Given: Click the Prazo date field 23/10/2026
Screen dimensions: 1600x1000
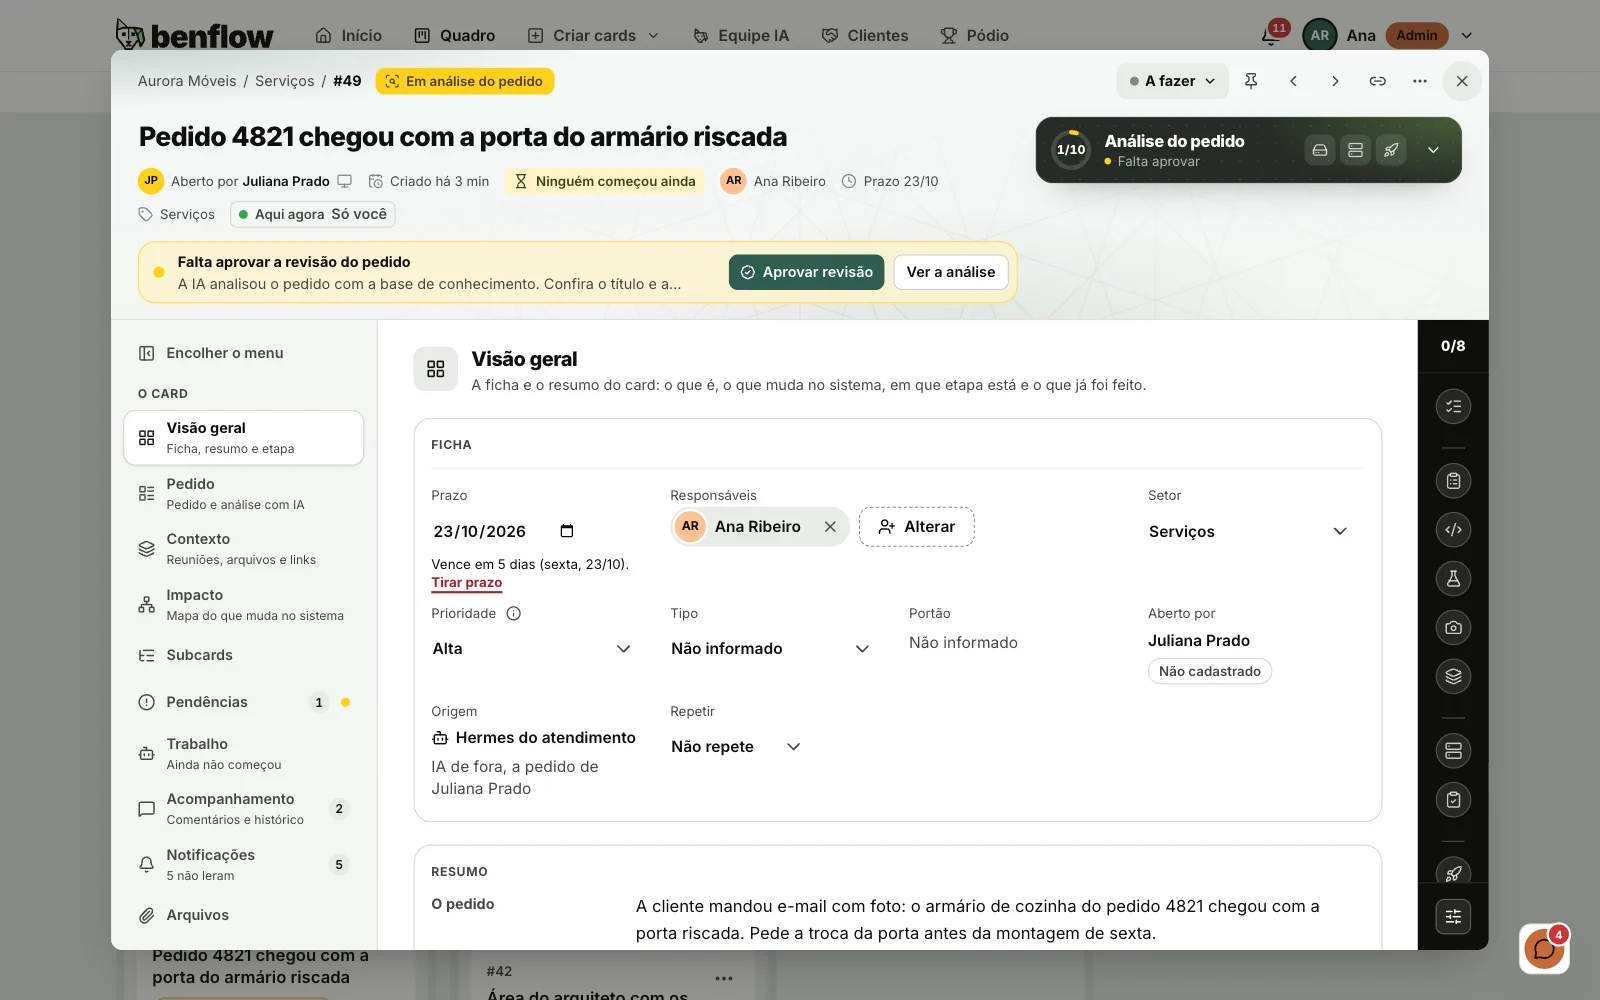Looking at the screenshot, I should (x=504, y=532).
